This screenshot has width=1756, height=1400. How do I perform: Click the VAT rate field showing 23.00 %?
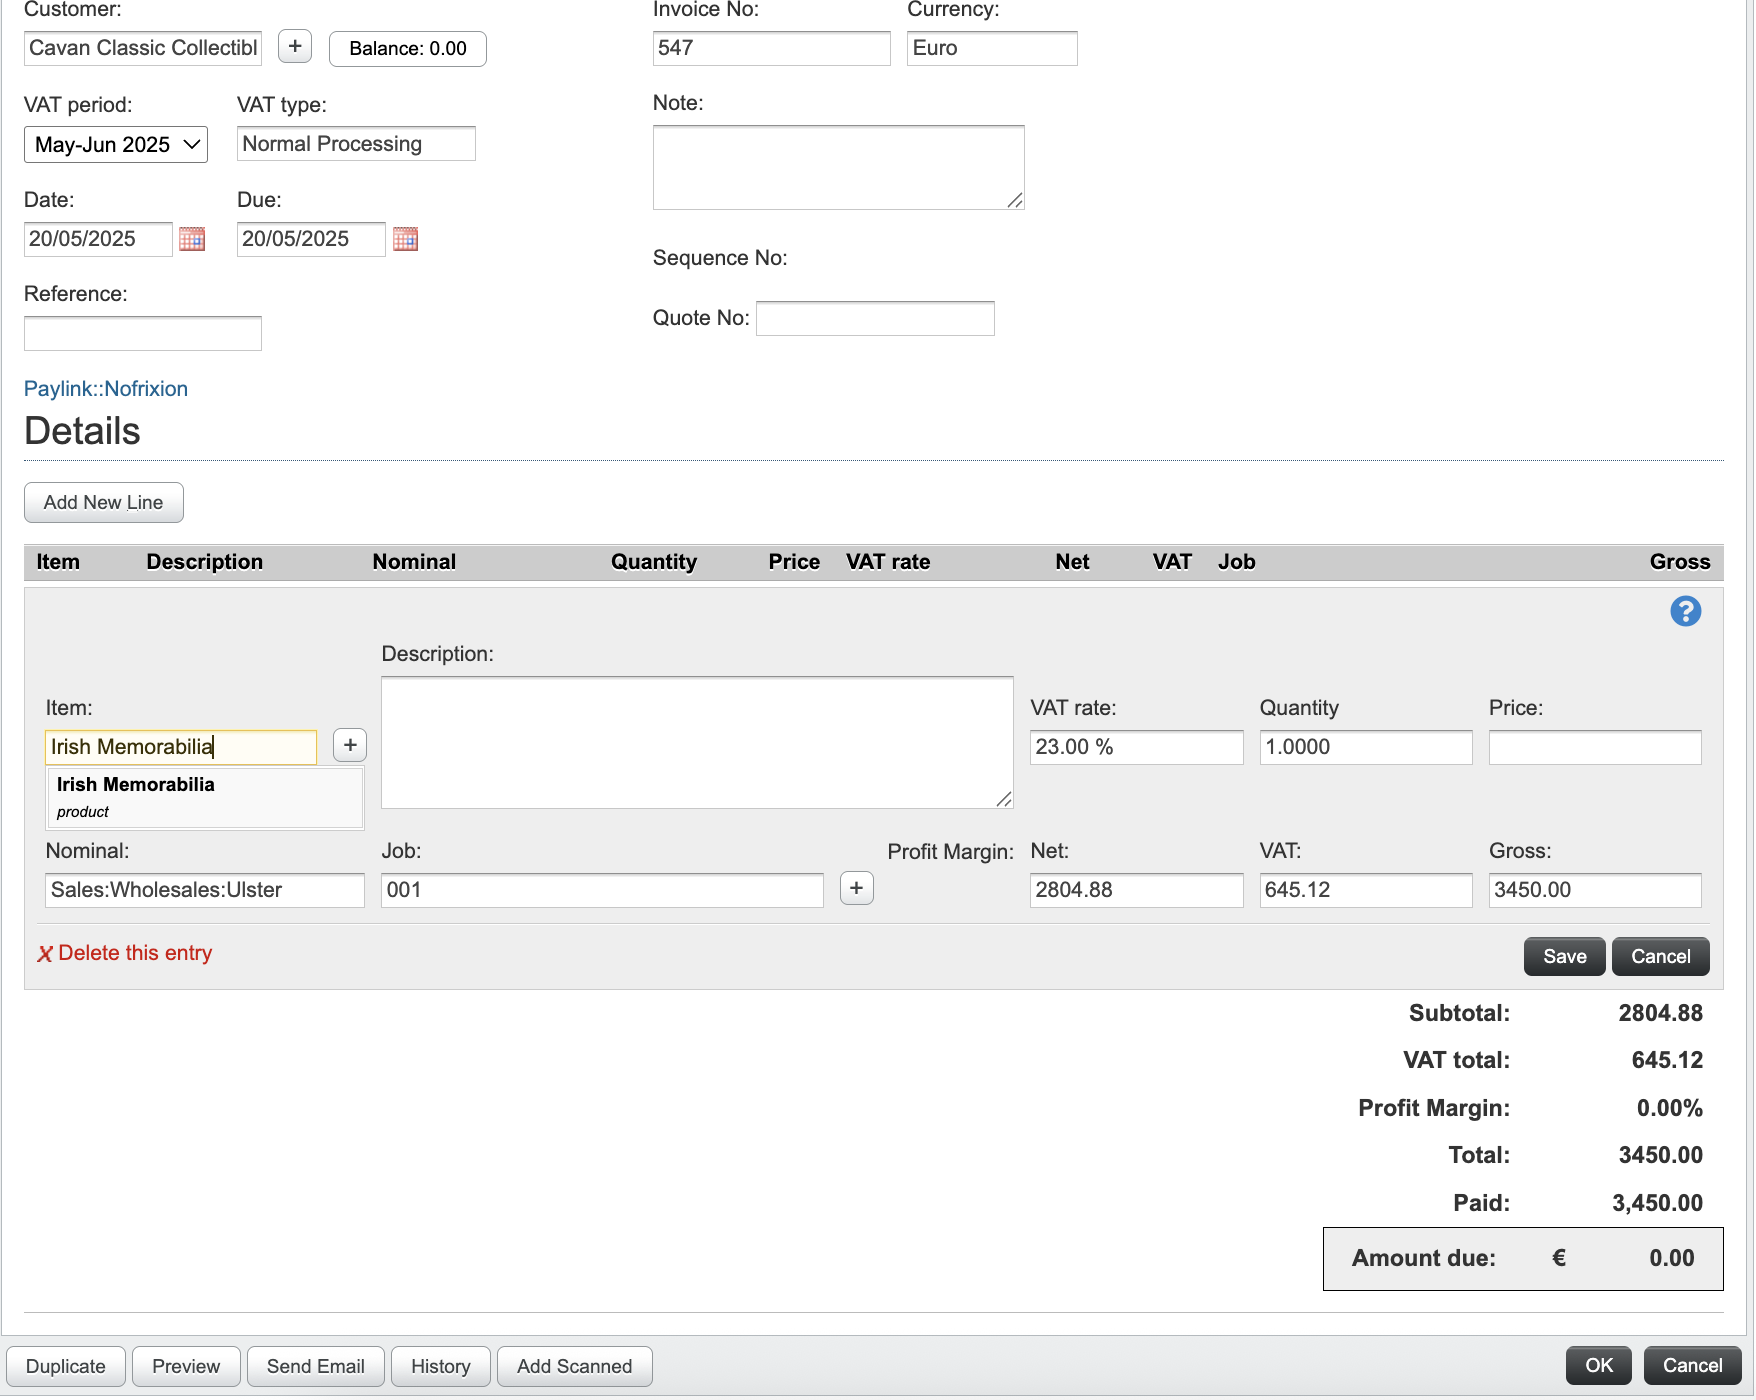tap(1136, 747)
